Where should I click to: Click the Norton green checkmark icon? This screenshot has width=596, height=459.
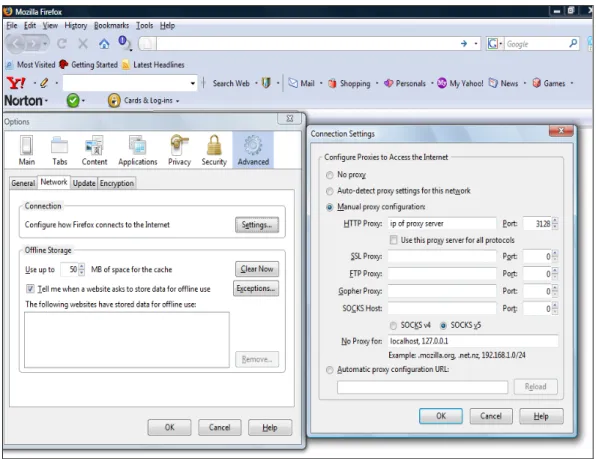[x=73, y=101]
